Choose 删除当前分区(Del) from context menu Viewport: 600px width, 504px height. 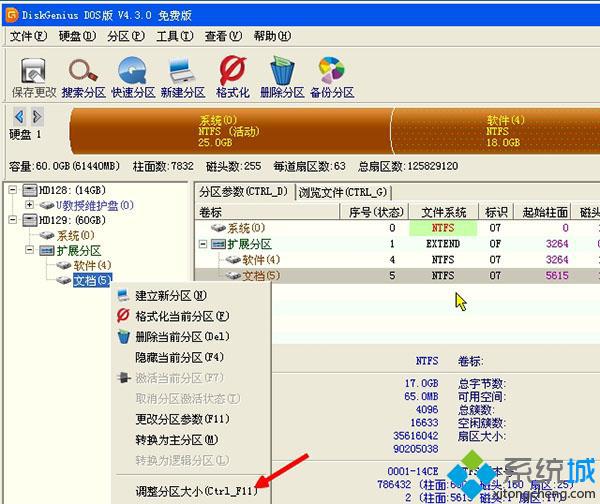point(183,337)
